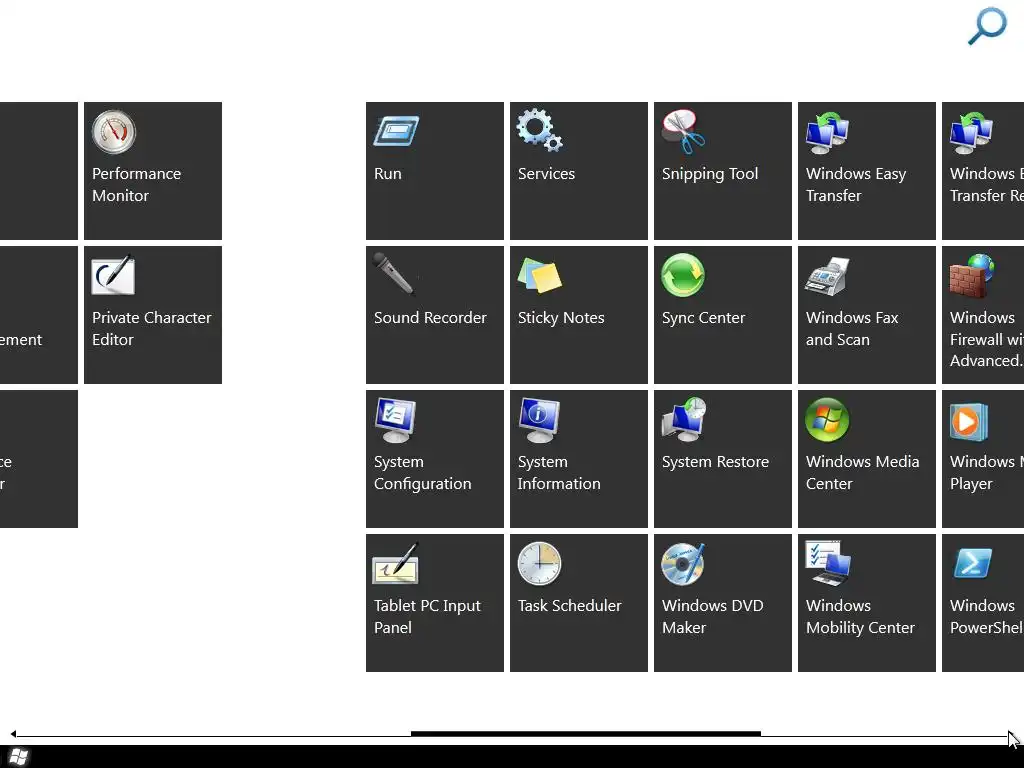Click the "Services" tile label
The width and height of the screenshot is (1024, 768).
(546, 174)
